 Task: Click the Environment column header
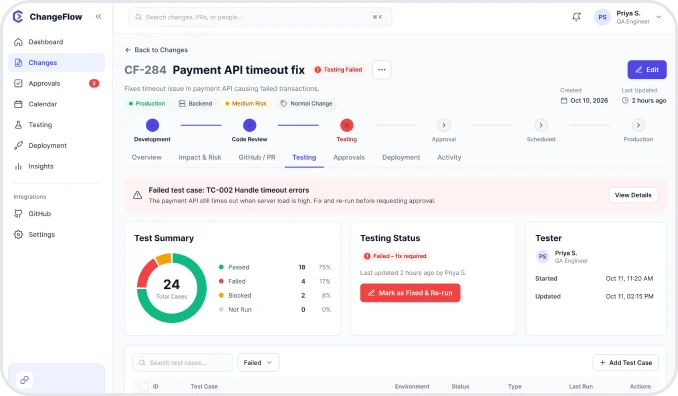click(412, 386)
